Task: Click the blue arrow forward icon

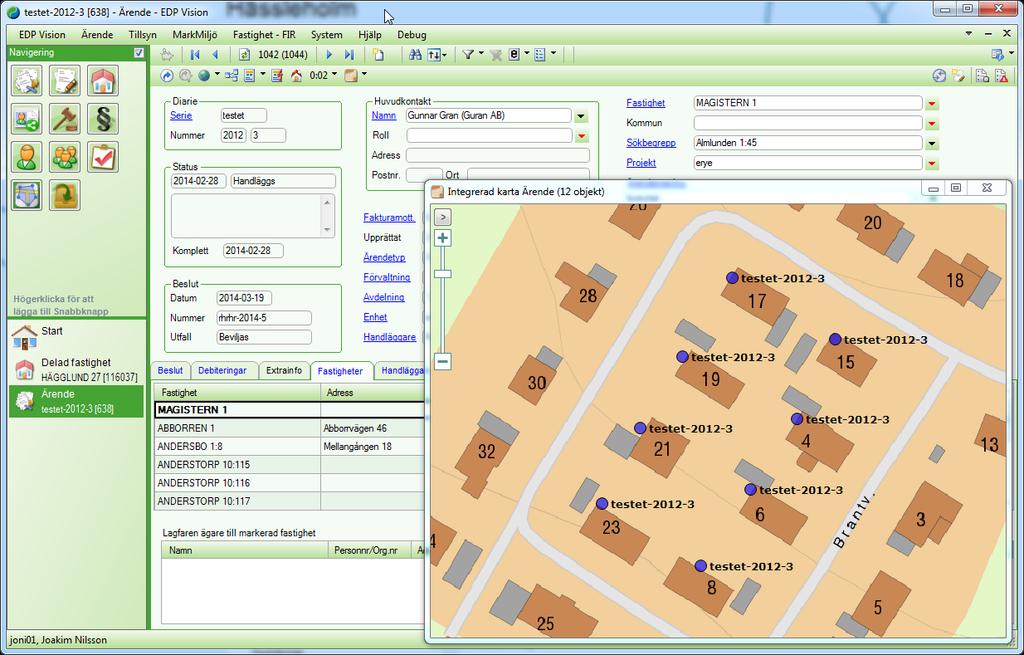Action: pyautogui.click(x=167, y=76)
